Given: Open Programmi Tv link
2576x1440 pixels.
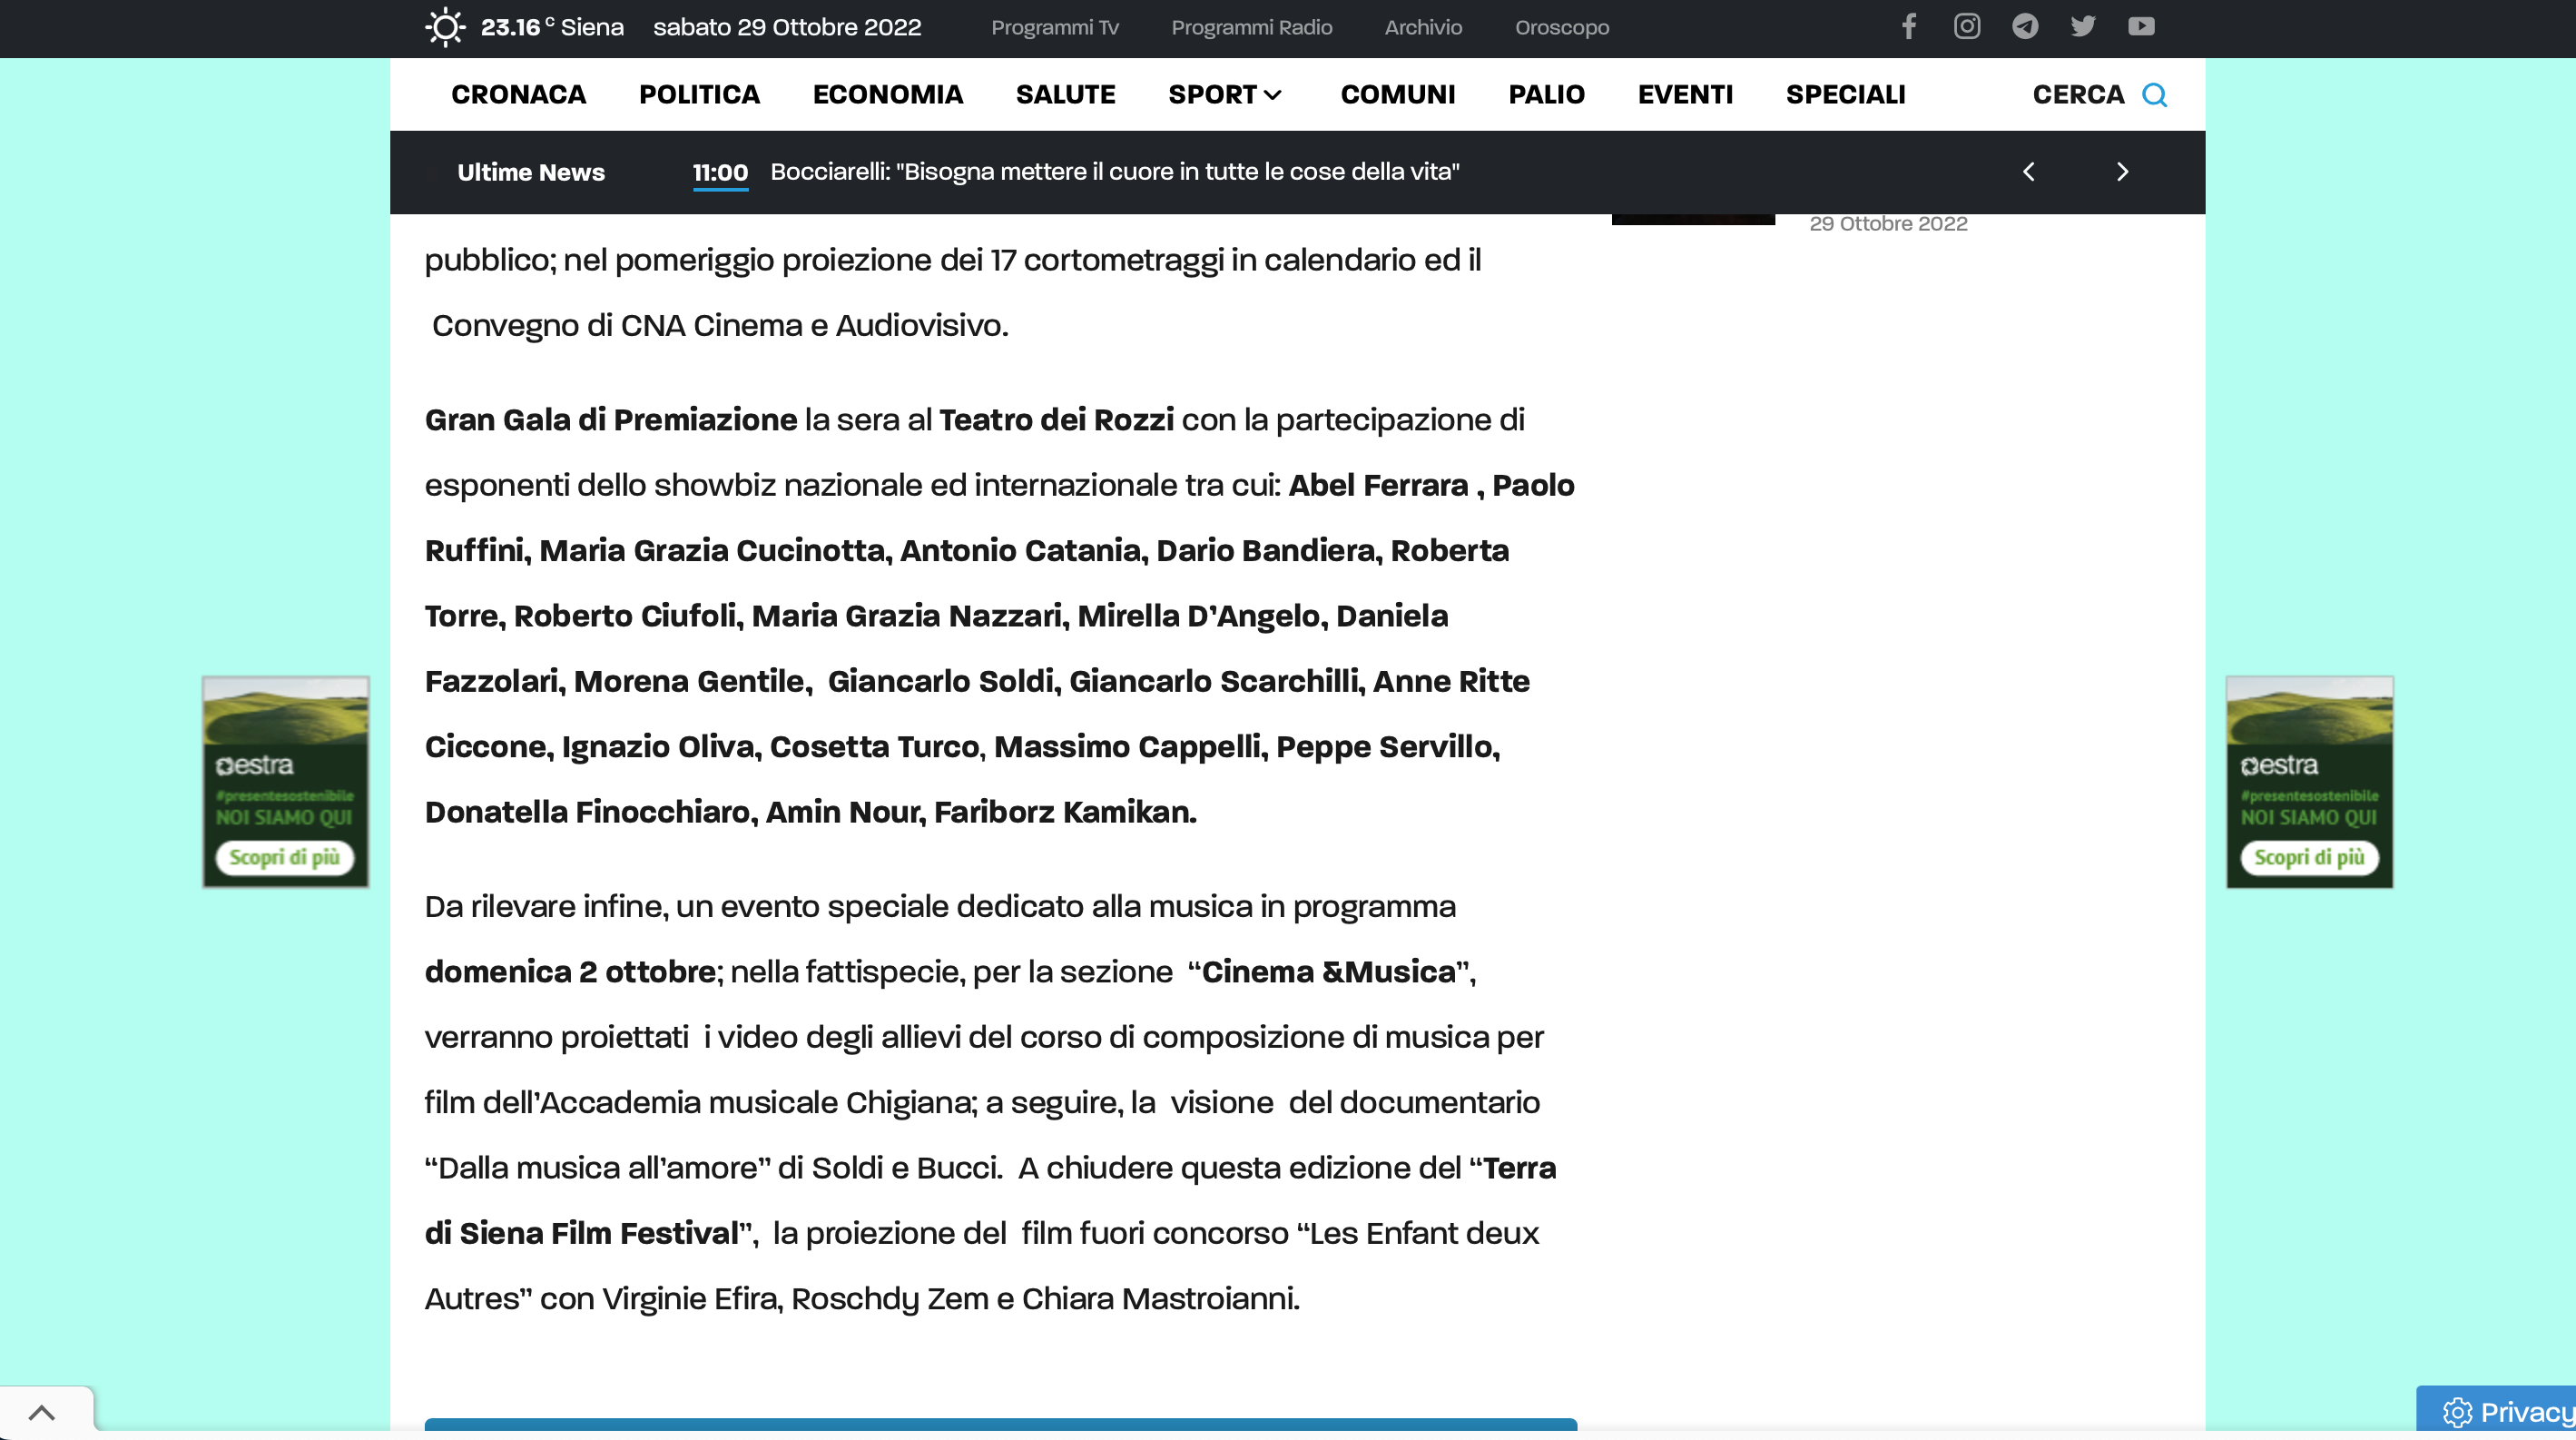Looking at the screenshot, I should point(1055,27).
